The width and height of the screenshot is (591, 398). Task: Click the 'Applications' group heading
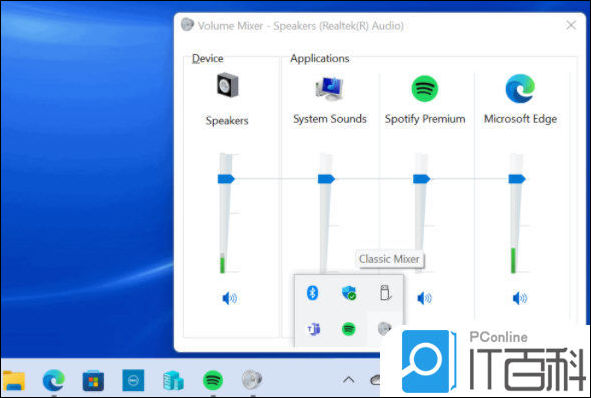click(x=320, y=58)
